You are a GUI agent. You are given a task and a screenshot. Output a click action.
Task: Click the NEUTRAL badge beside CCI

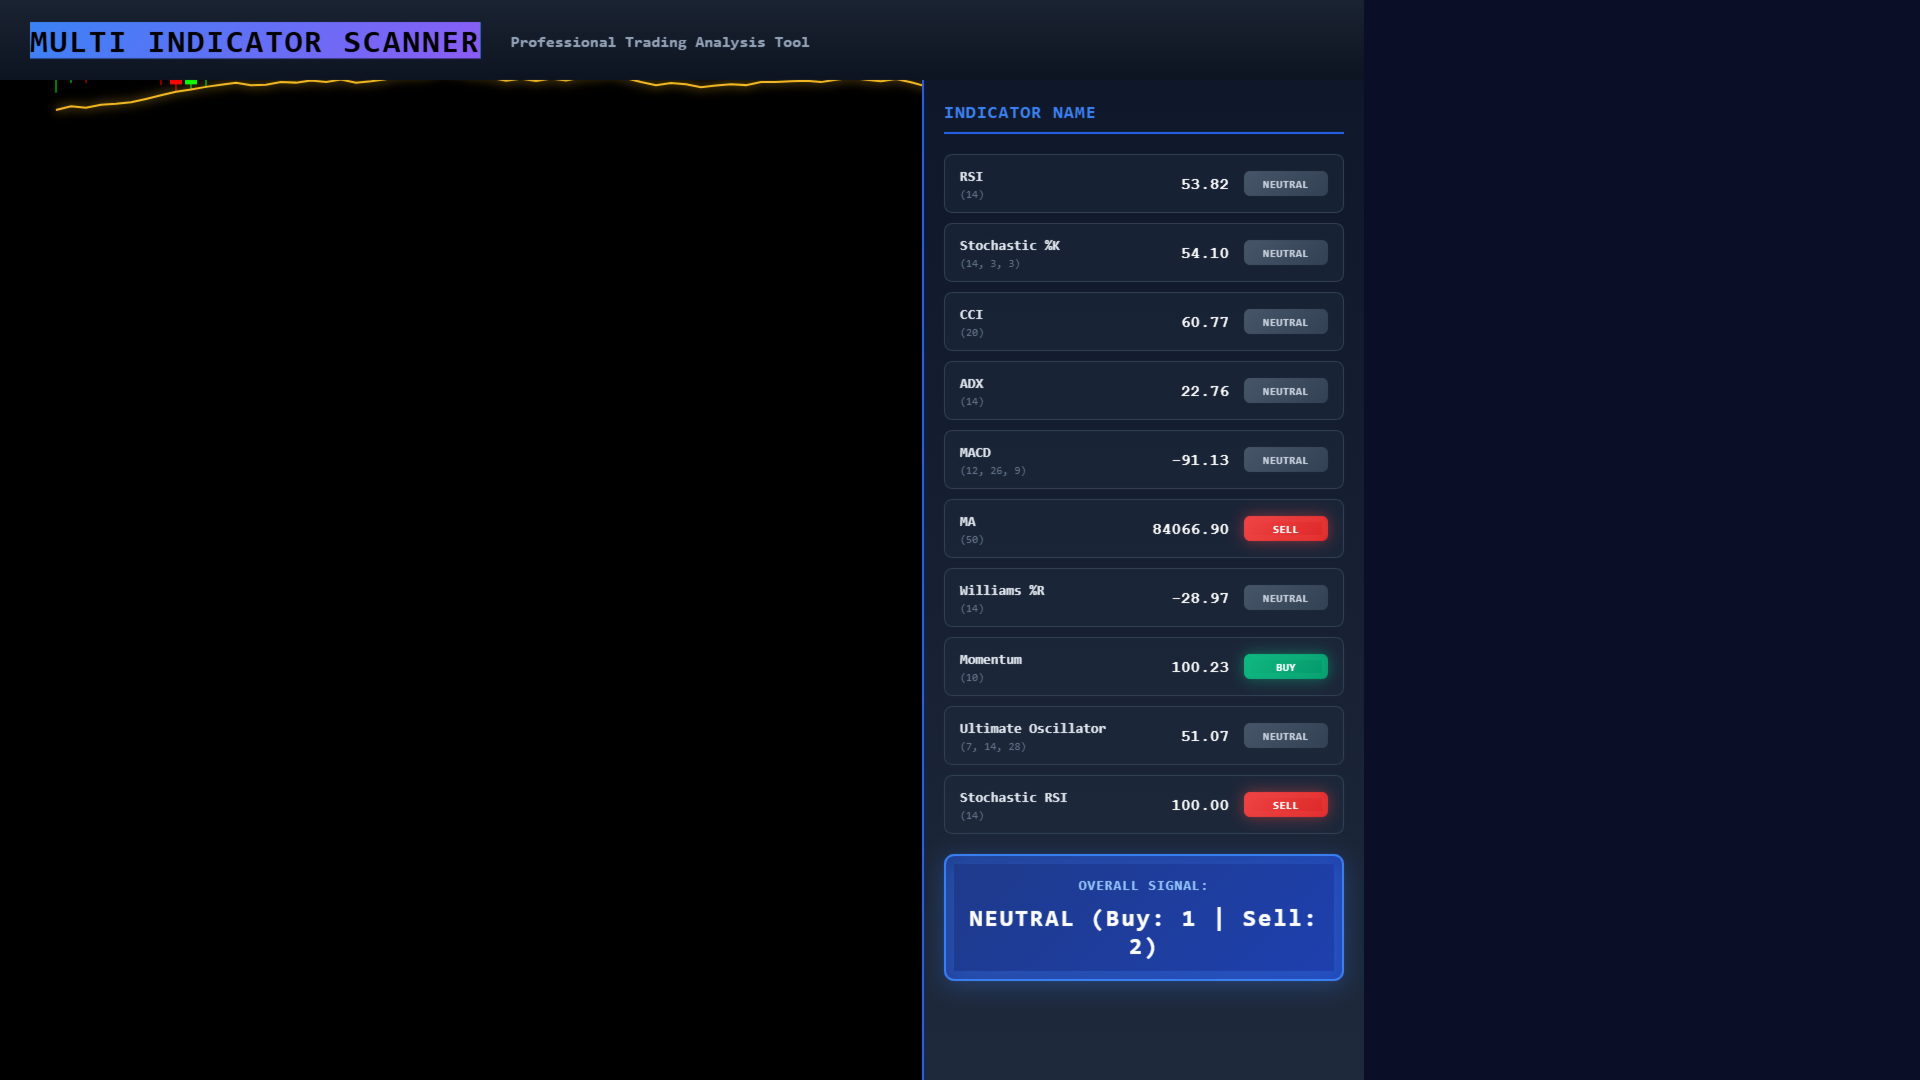coord(1285,322)
